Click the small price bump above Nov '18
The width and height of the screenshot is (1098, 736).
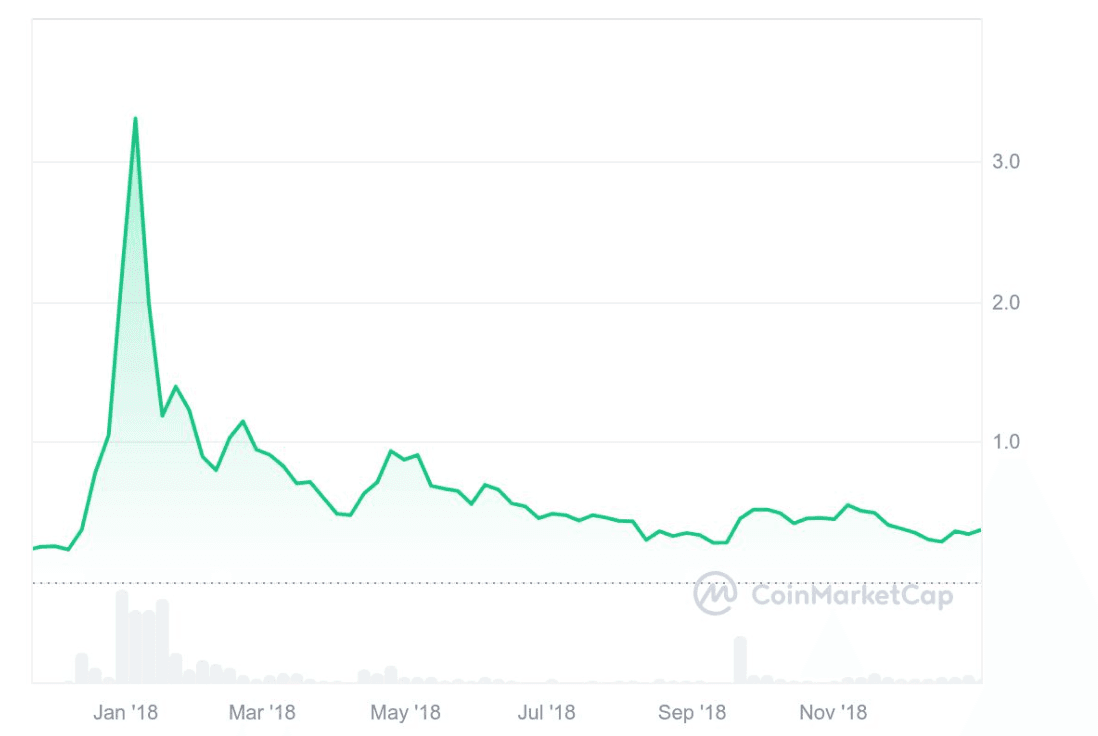(x=848, y=505)
